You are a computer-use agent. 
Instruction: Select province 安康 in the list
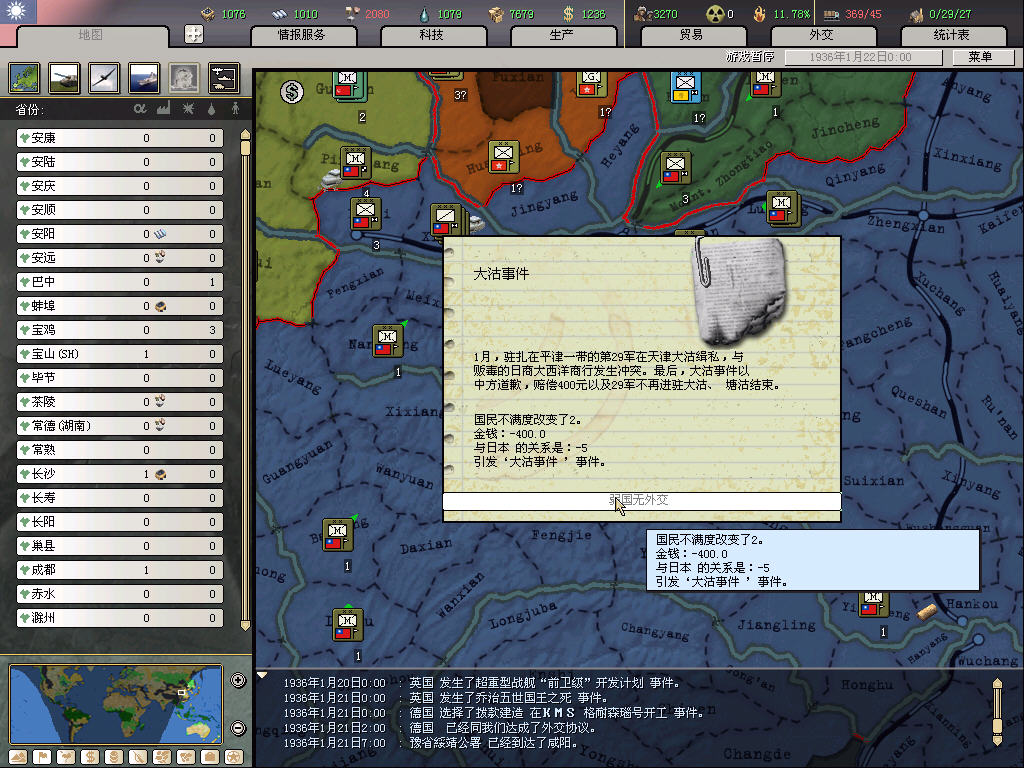[120, 138]
